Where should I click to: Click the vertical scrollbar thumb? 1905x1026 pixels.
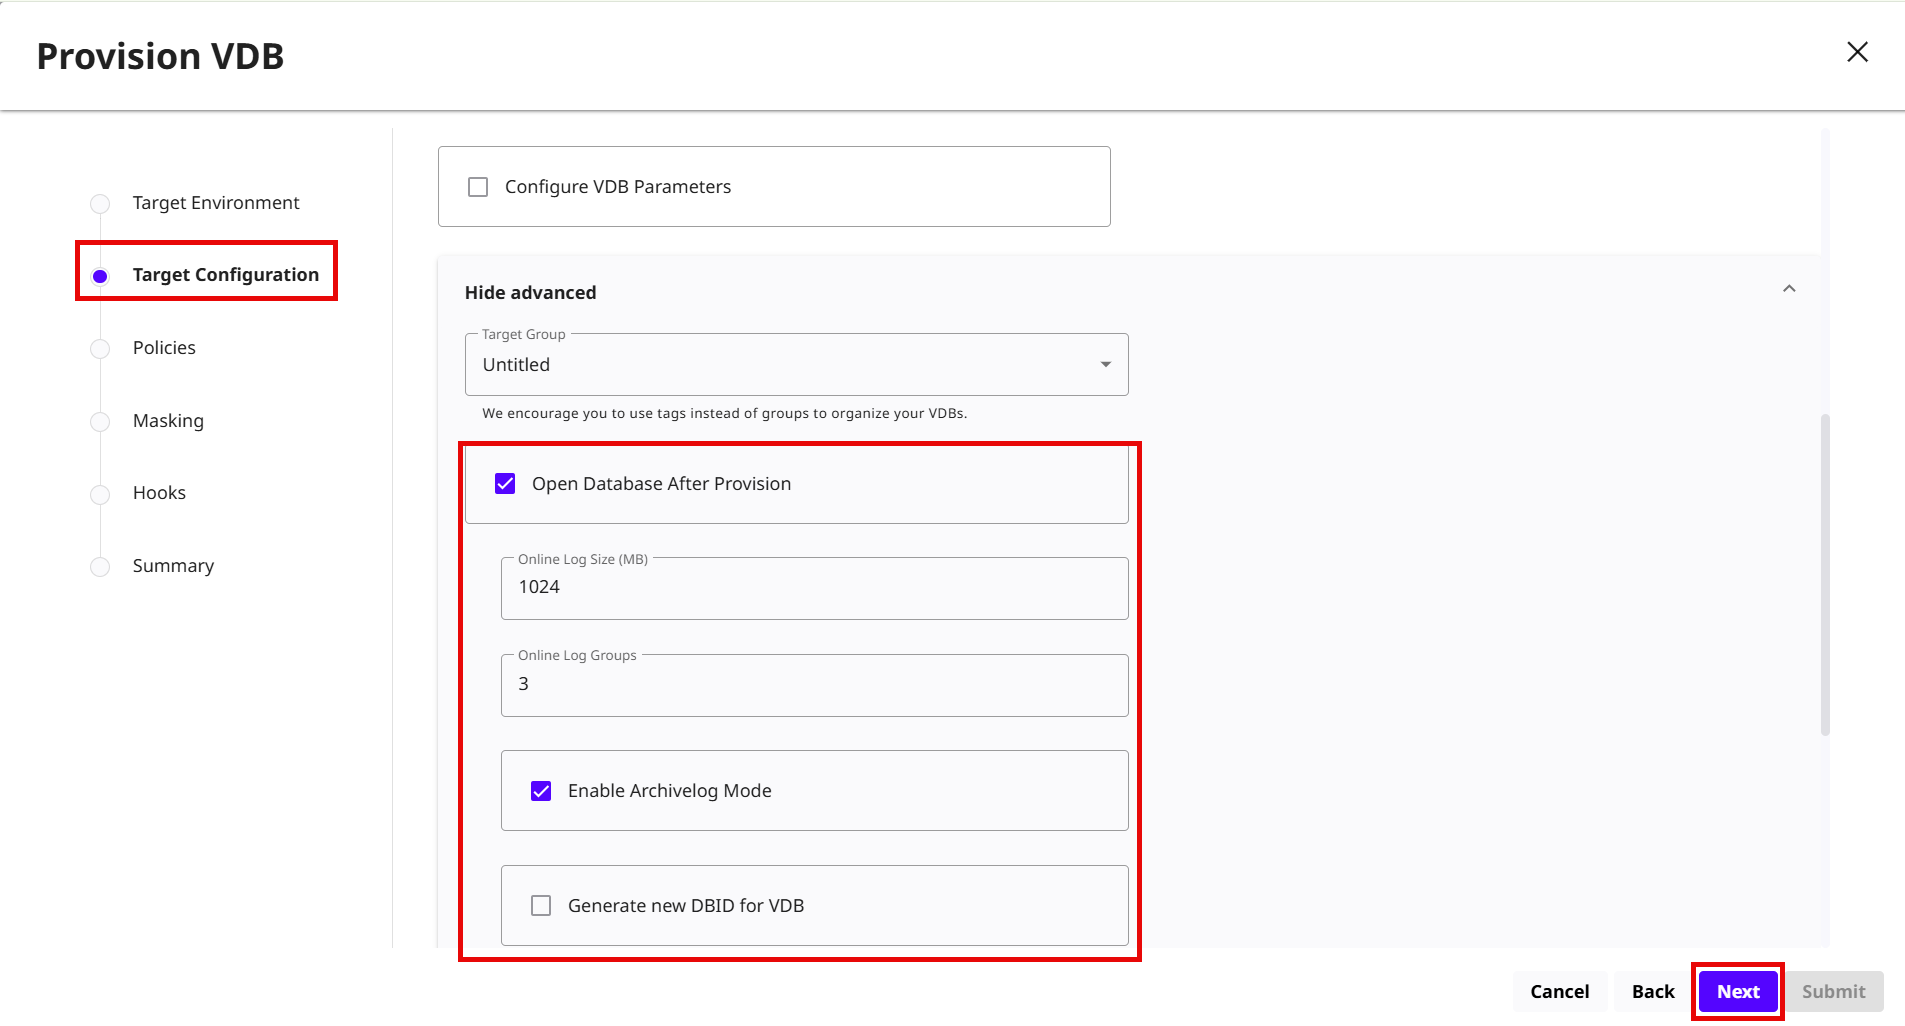(1825, 575)
